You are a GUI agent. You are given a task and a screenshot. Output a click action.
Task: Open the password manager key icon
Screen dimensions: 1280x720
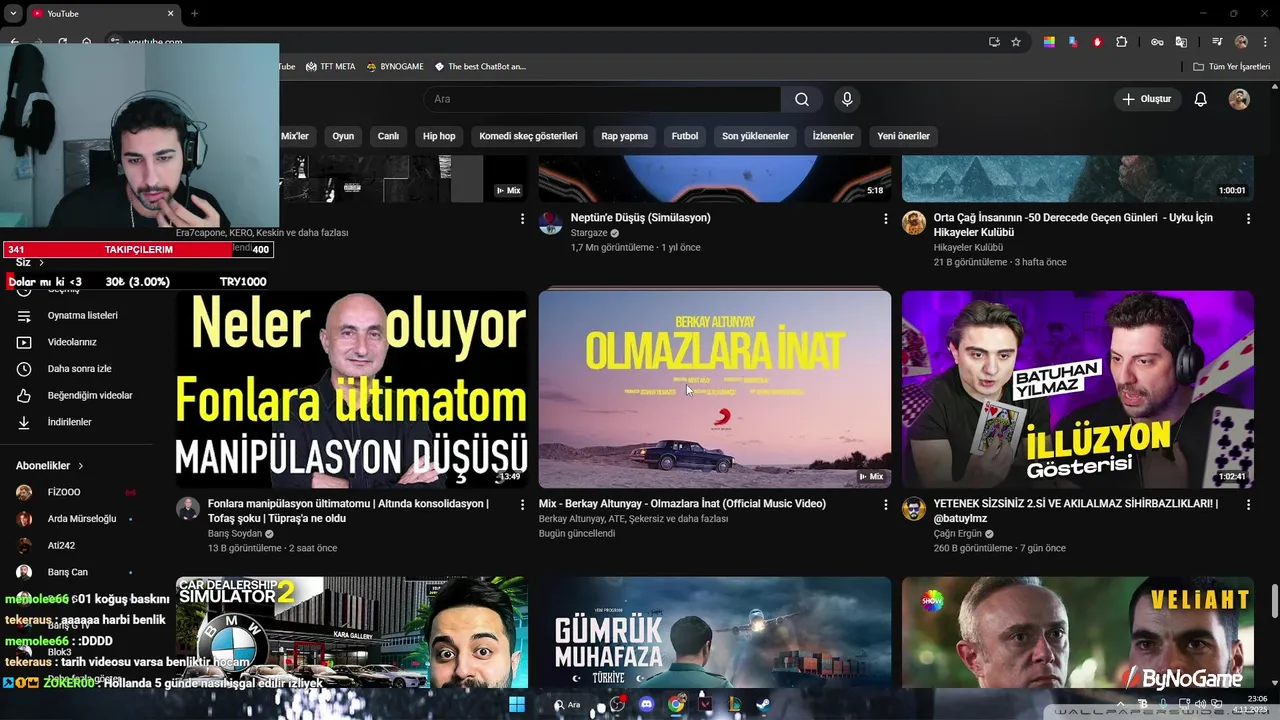(x=1157, y=42)
